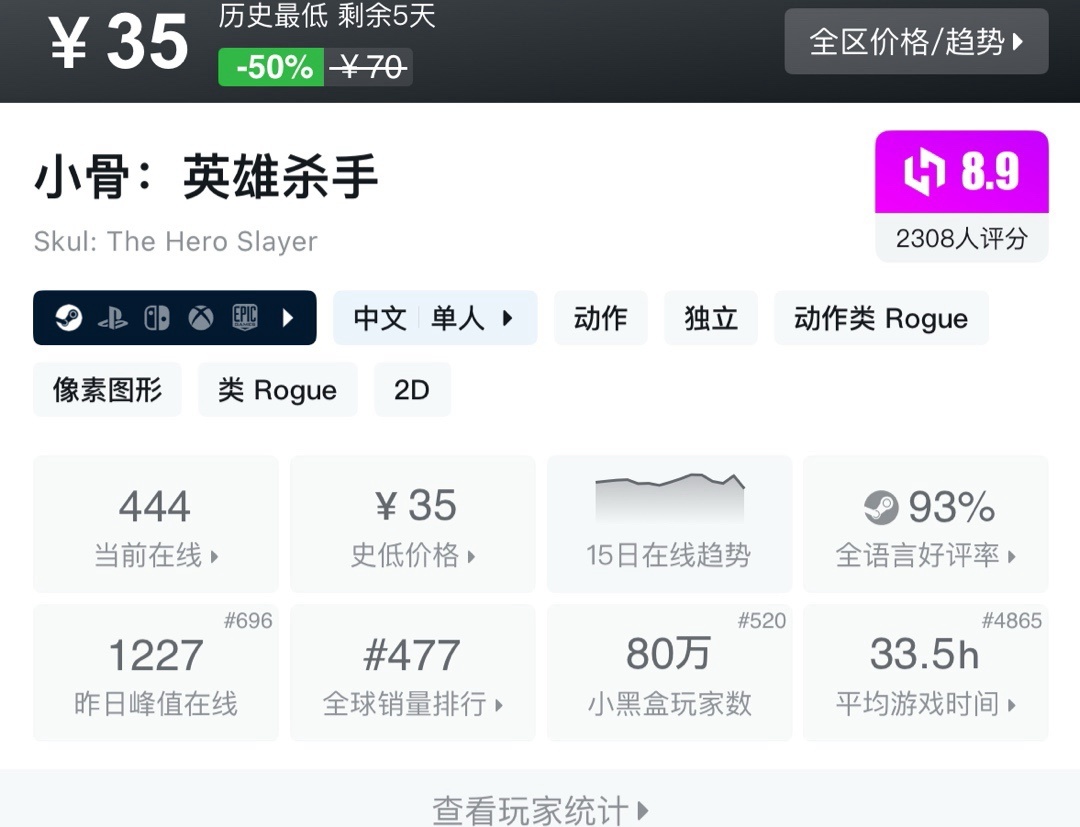Expand the 平均游戏时间 details arrow
The height and width of the screenshot is (827, 1080).
point(1012,705)
